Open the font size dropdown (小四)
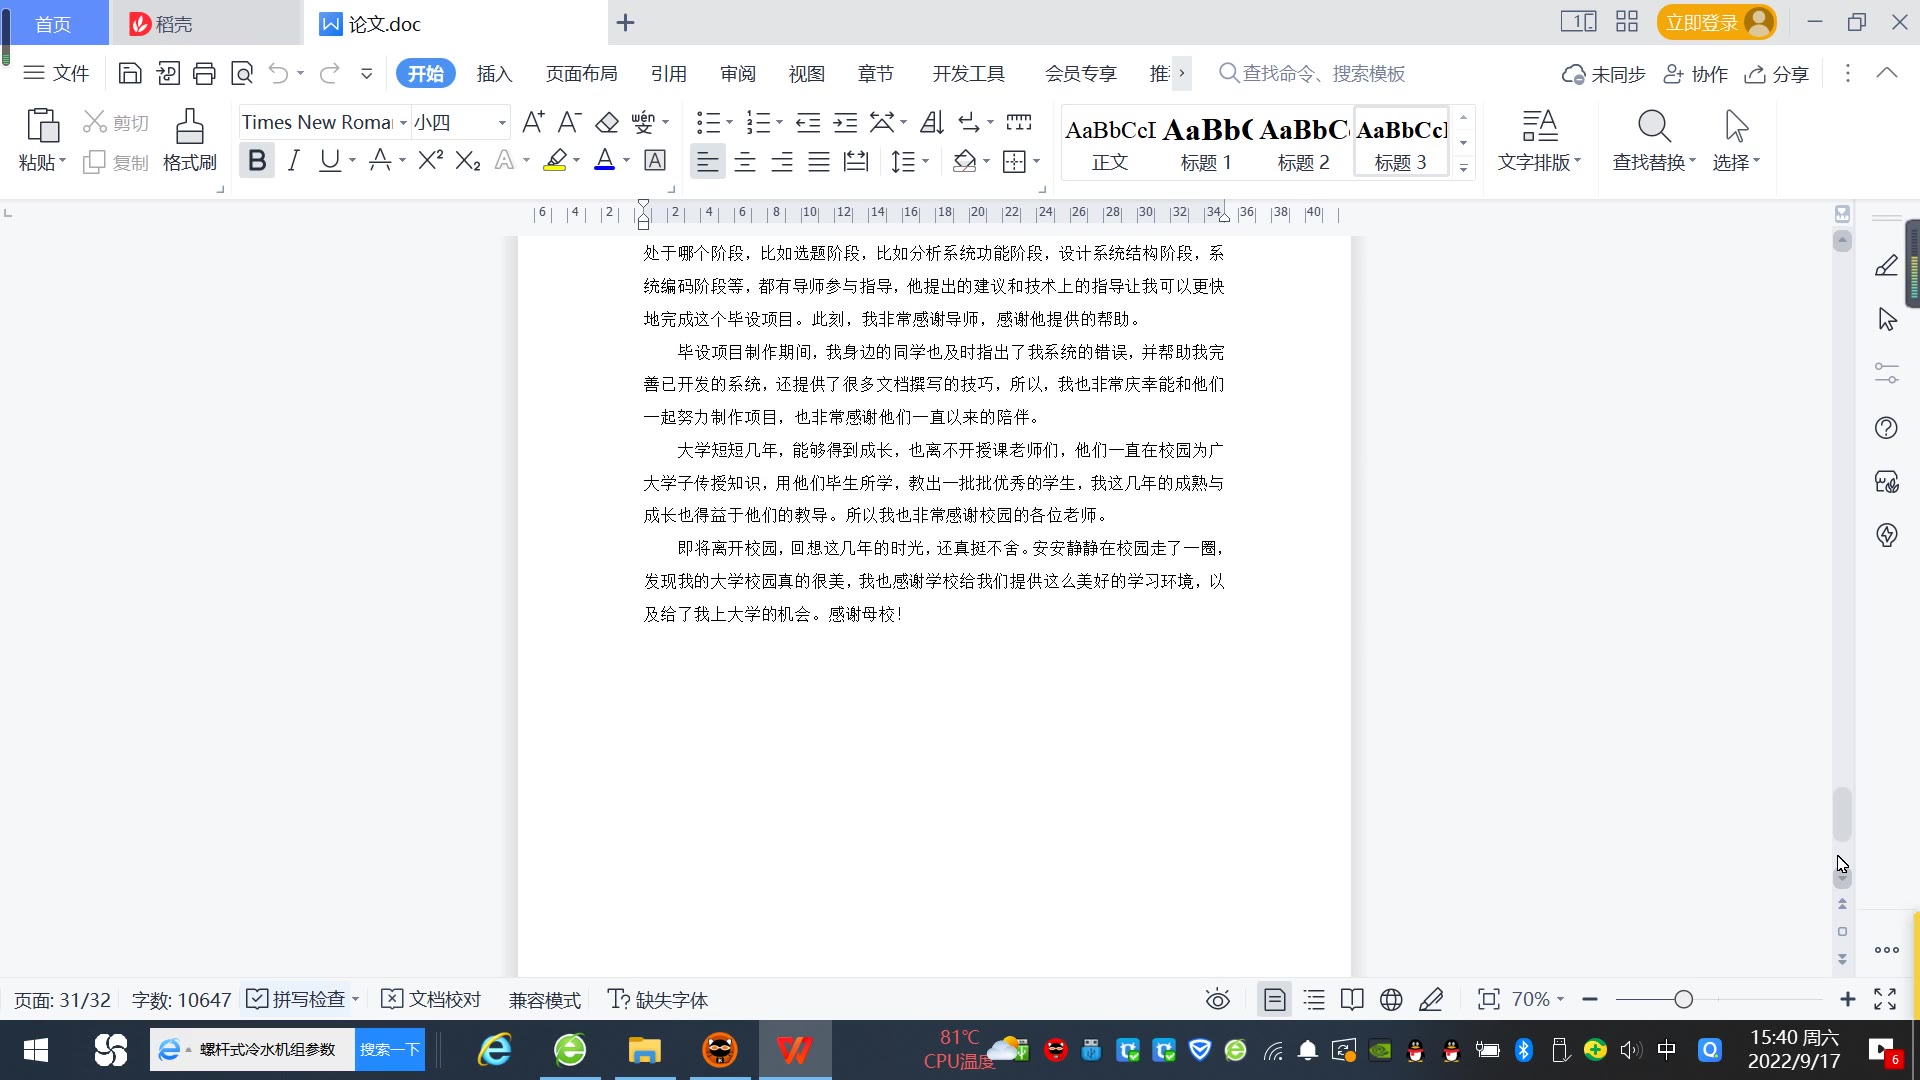This screenshot has width=1920, height=1080. pos(501,122)
